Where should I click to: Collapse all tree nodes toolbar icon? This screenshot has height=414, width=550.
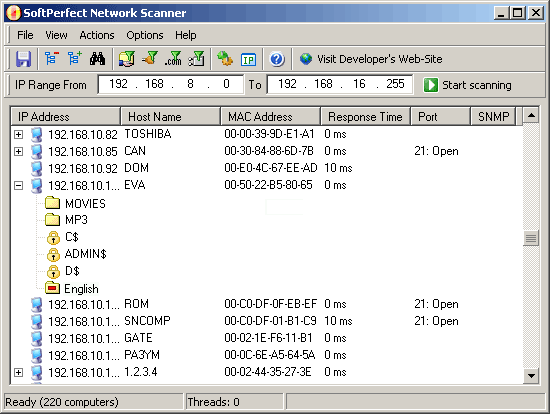pos(52,59)
